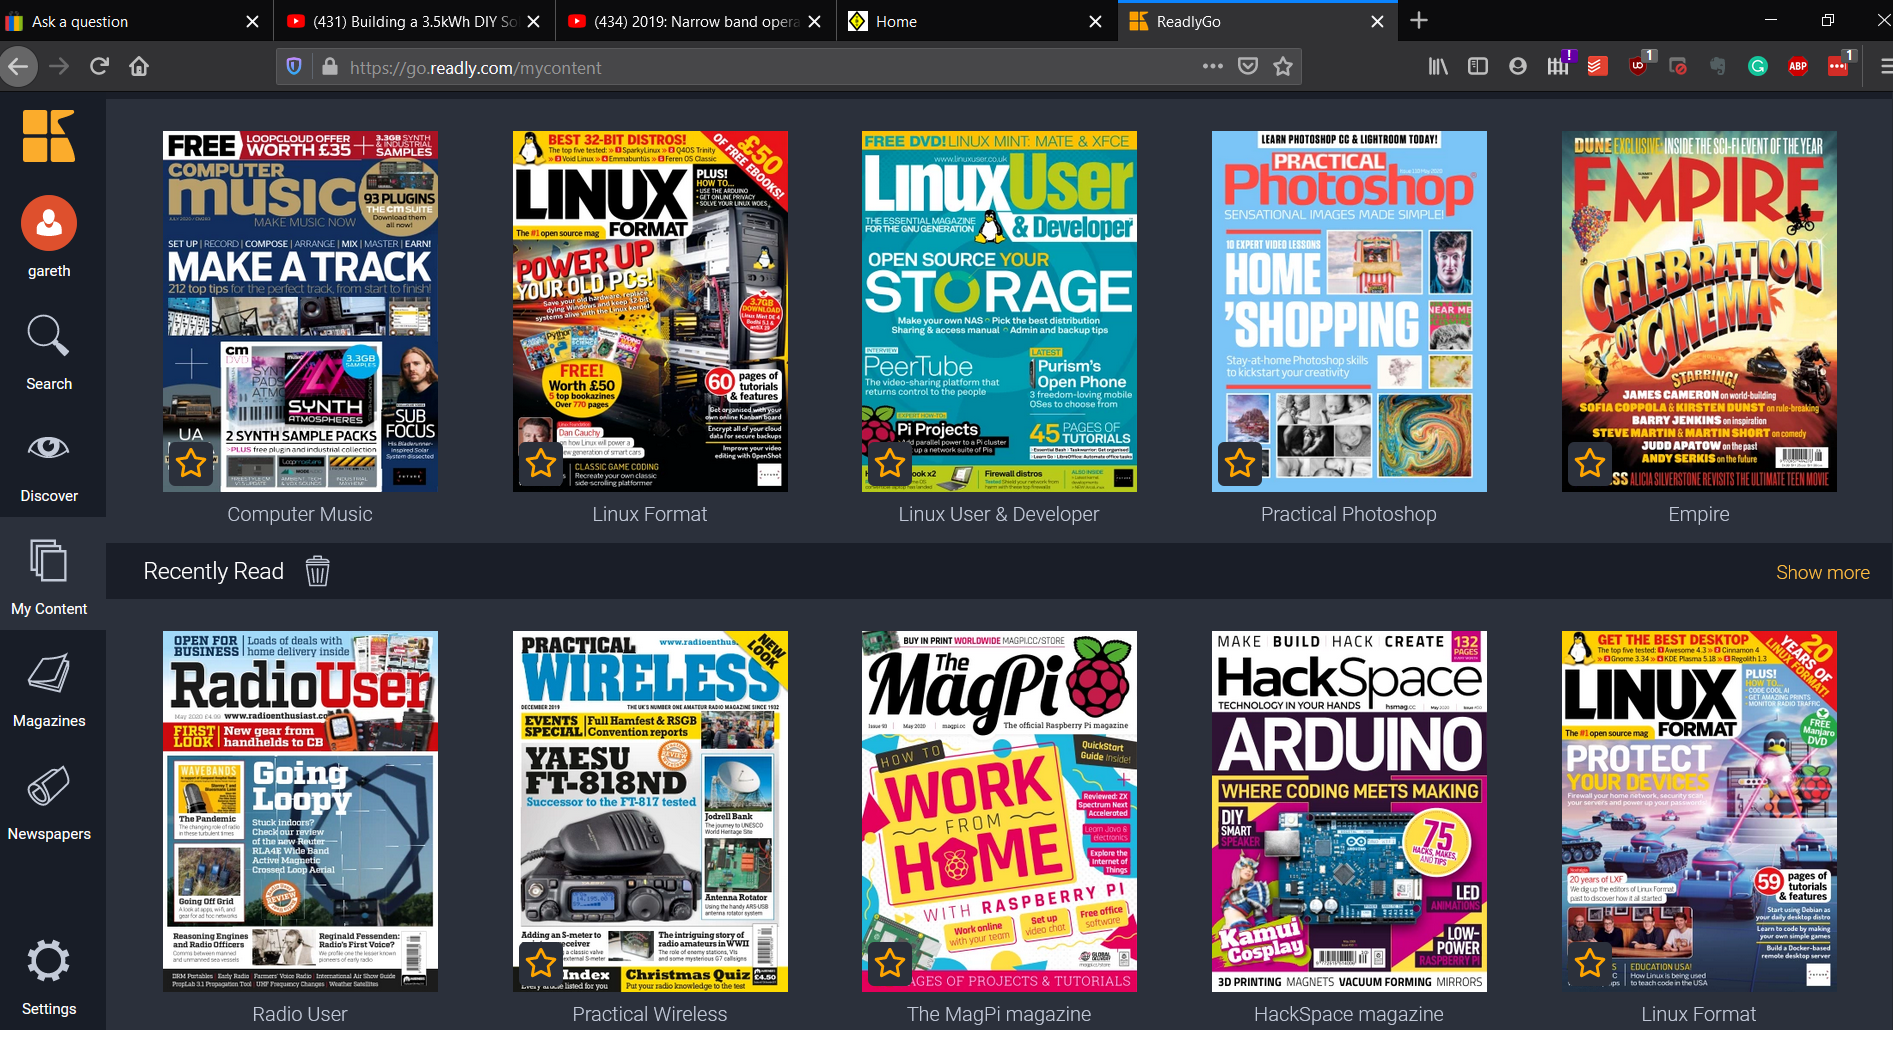The width and height of the screenshot is (1893, 1038).
Task: Toggle favorite star on Empire
Action: point(1590,463)
